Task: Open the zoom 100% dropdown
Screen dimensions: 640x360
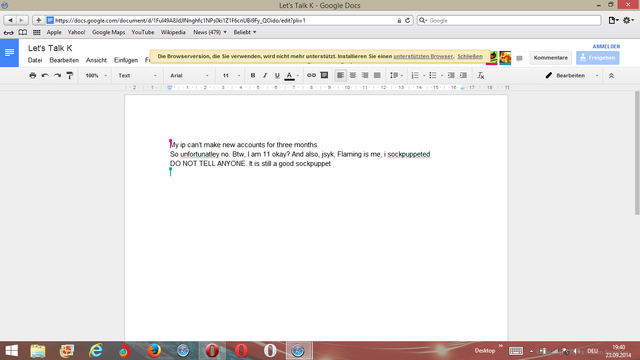Action: point(96,76)
